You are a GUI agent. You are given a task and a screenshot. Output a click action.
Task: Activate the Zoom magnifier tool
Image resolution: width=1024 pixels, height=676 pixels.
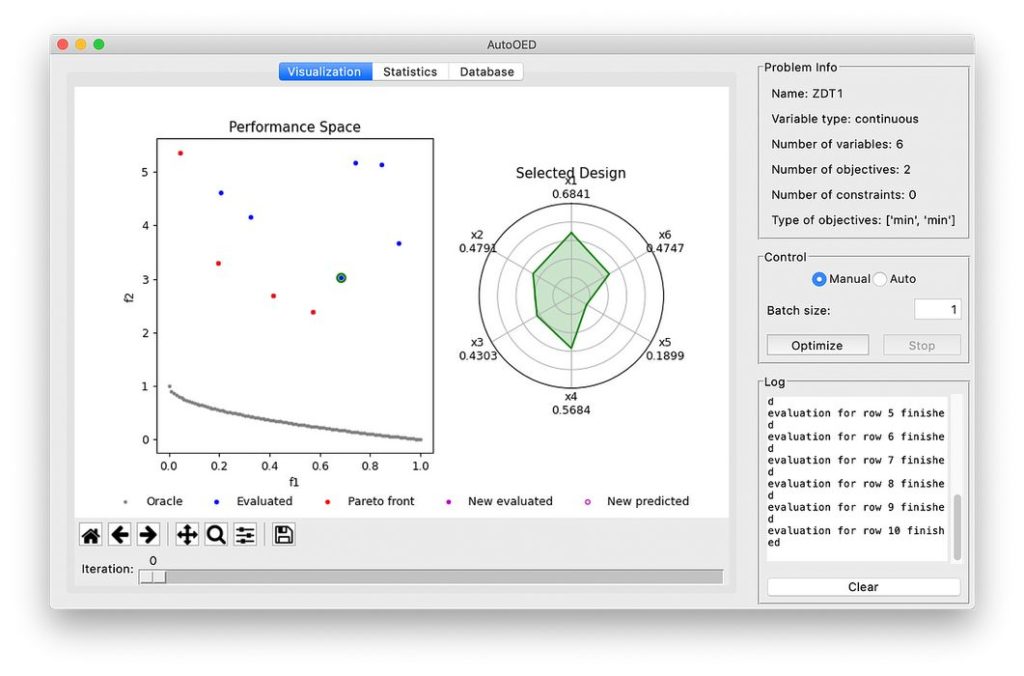click(215, 535)
